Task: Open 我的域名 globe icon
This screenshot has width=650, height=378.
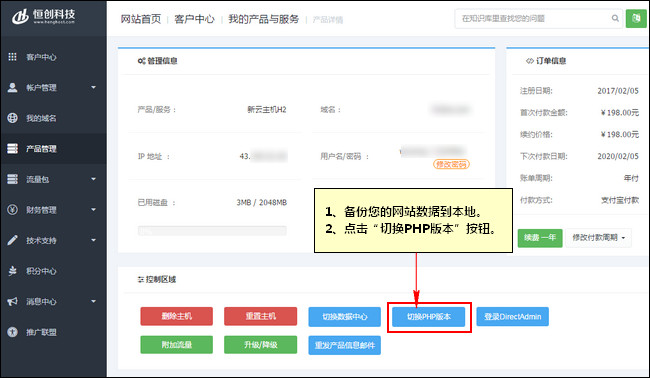Action: tap(12, 118)
